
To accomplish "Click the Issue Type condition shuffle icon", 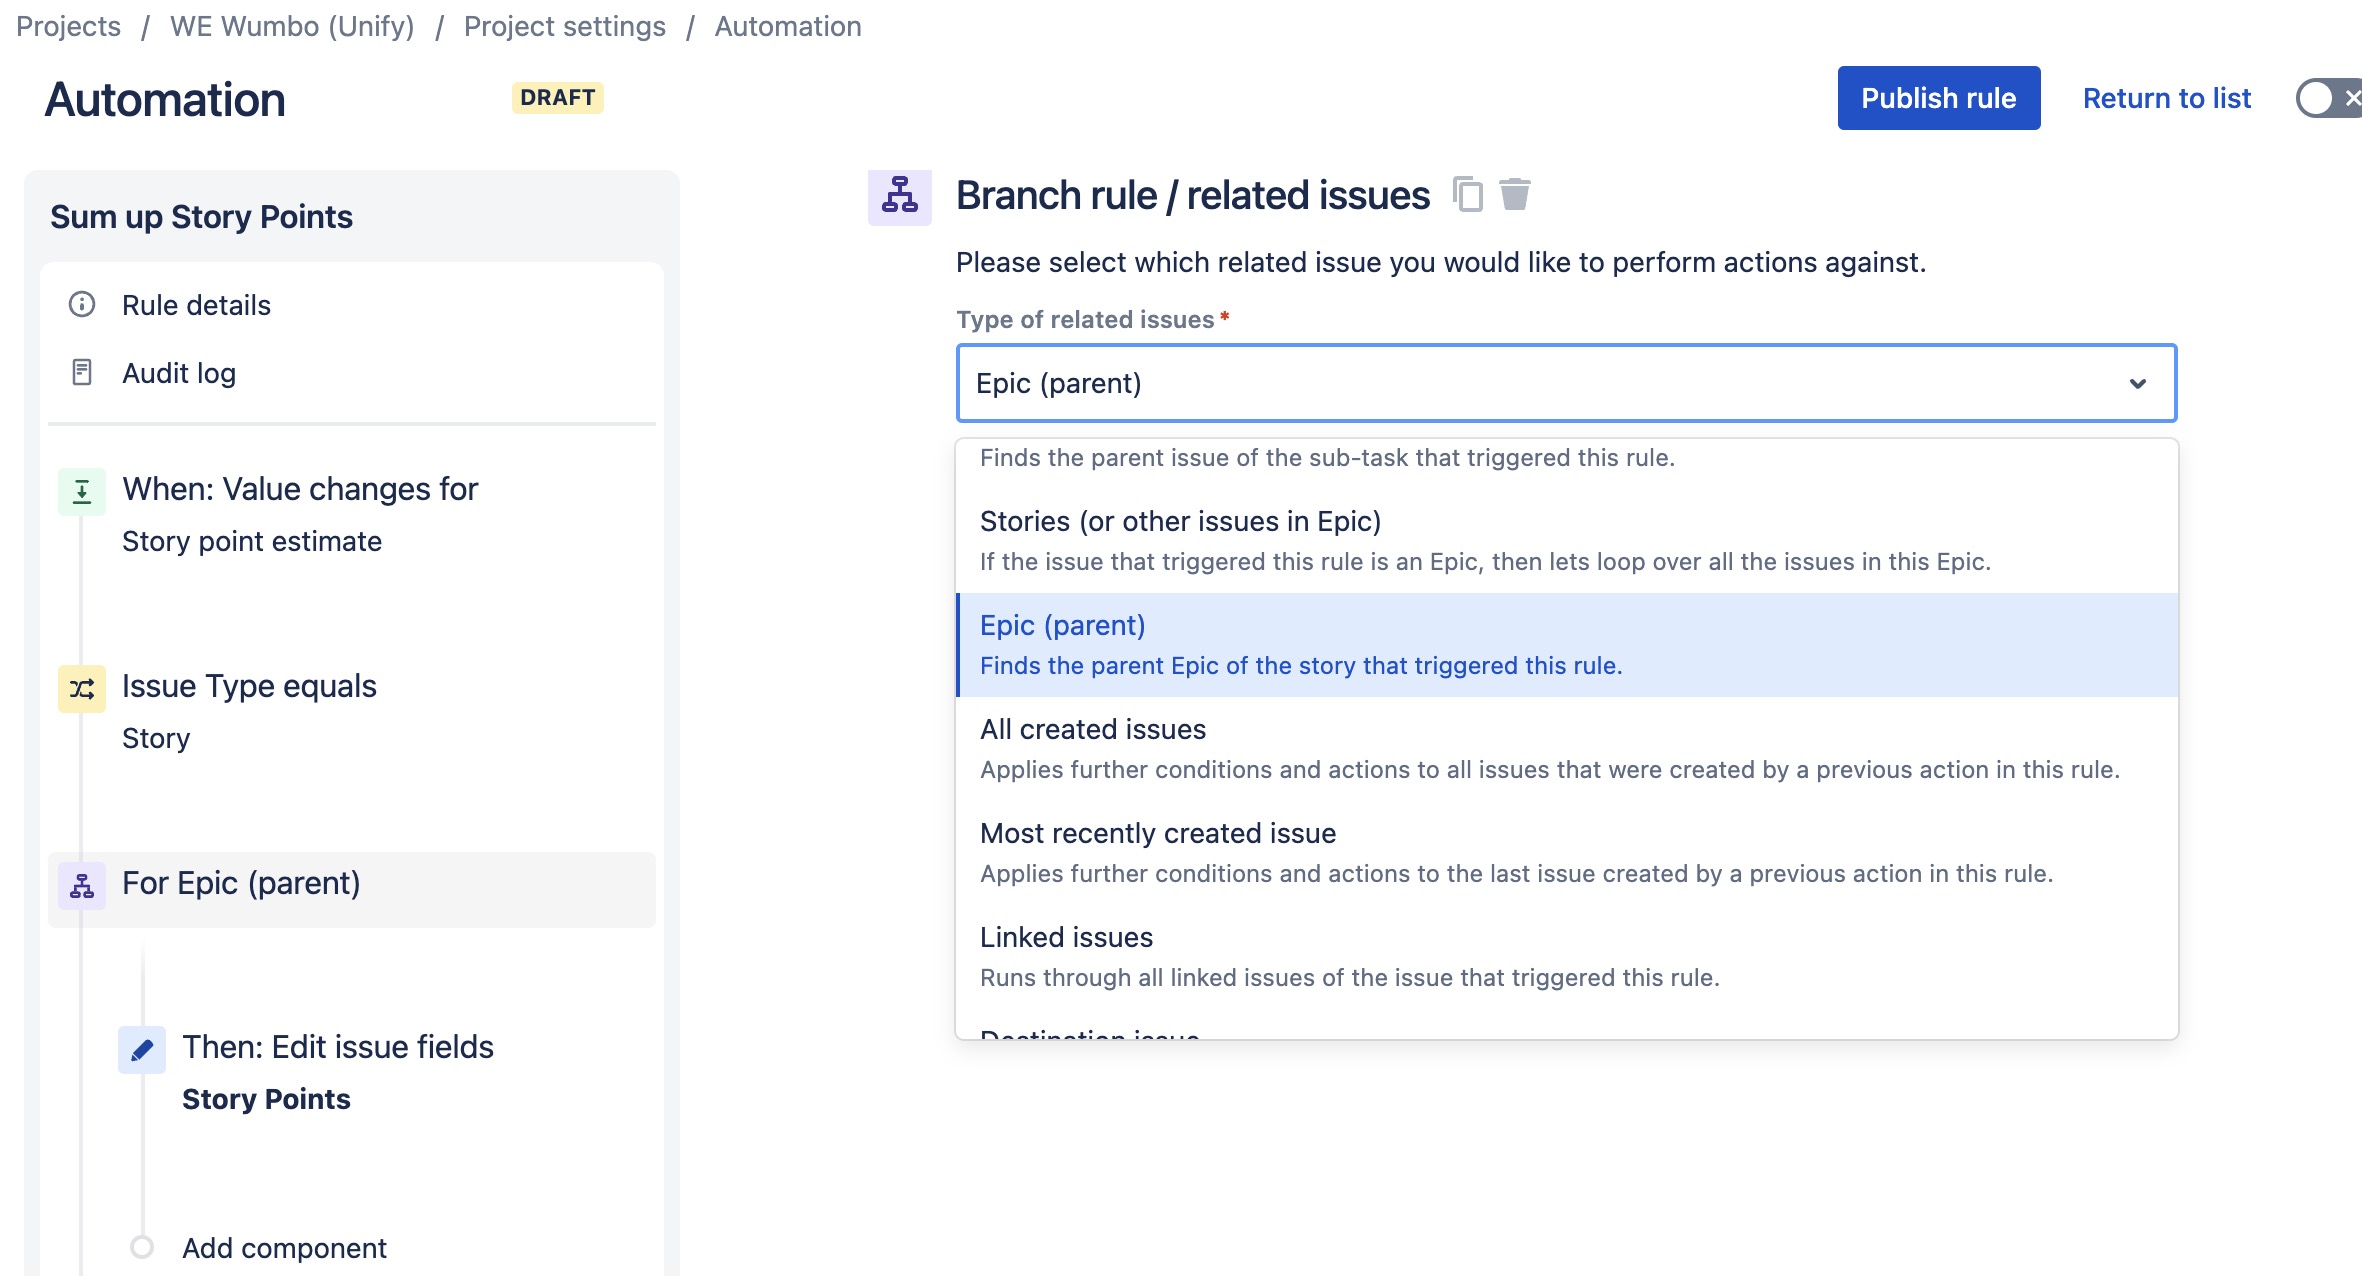I will pos(82,688).
